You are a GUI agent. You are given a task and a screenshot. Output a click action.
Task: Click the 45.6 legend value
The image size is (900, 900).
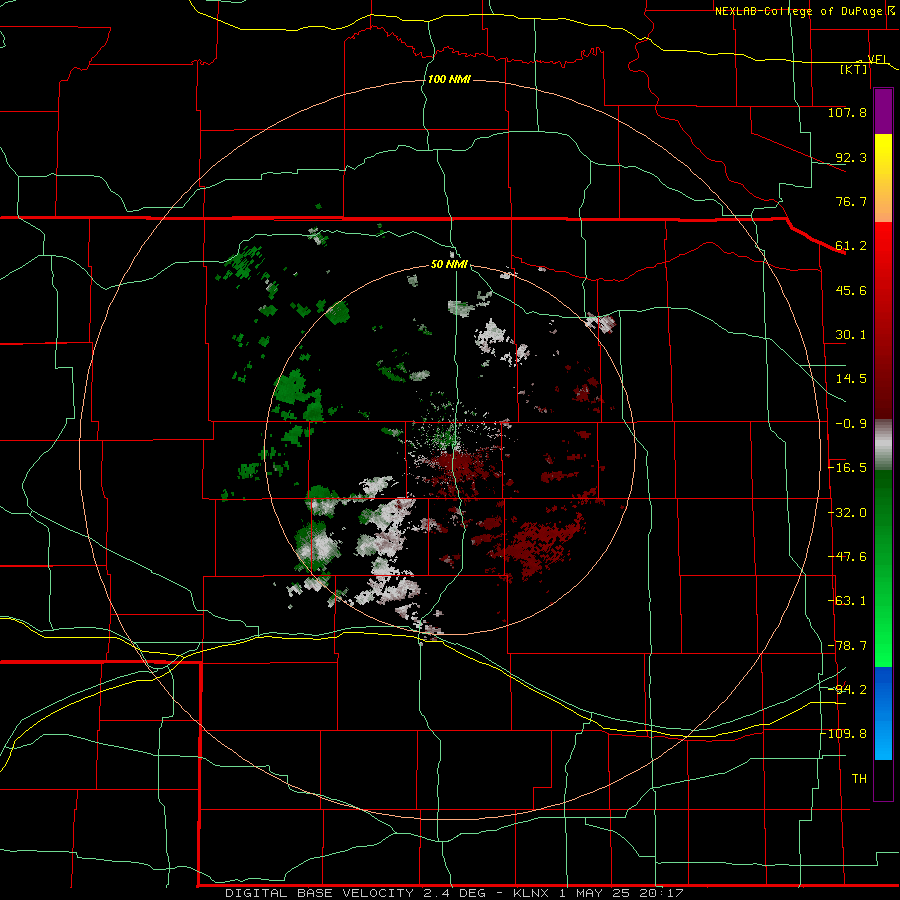pos(851,290)
